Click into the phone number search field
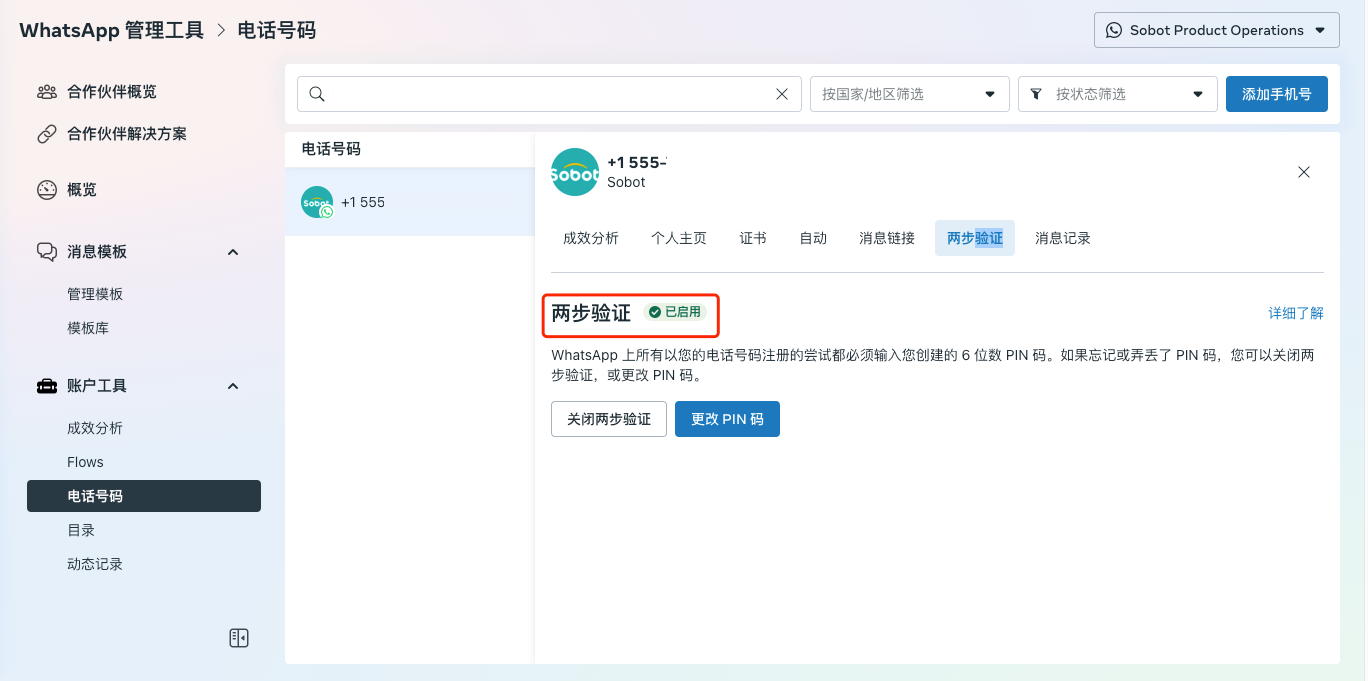This screenshot has width=1368, height=681. click(549, 94)
